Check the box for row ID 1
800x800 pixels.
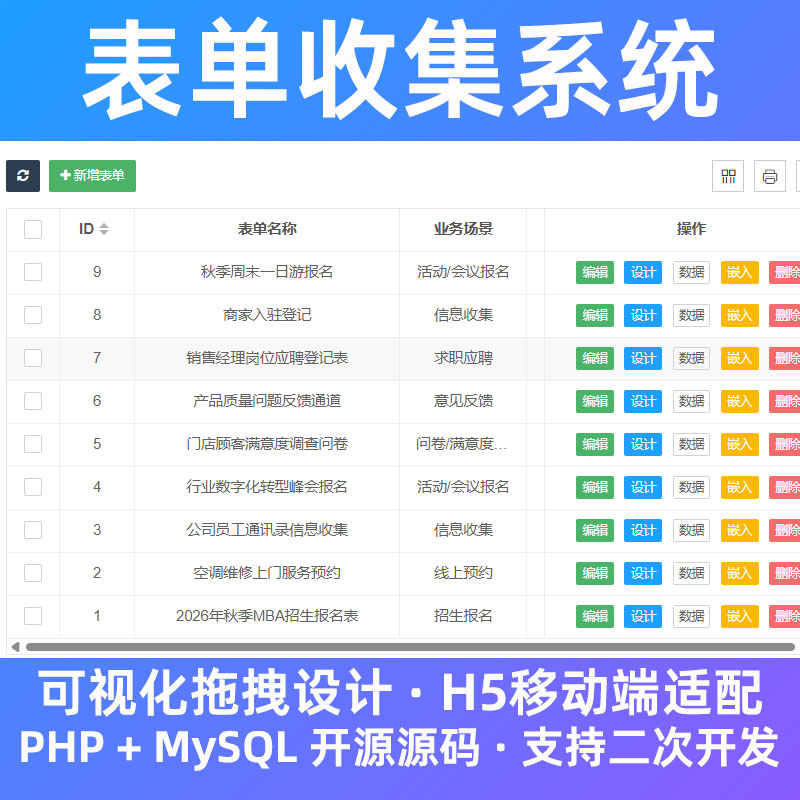point(33,616)
